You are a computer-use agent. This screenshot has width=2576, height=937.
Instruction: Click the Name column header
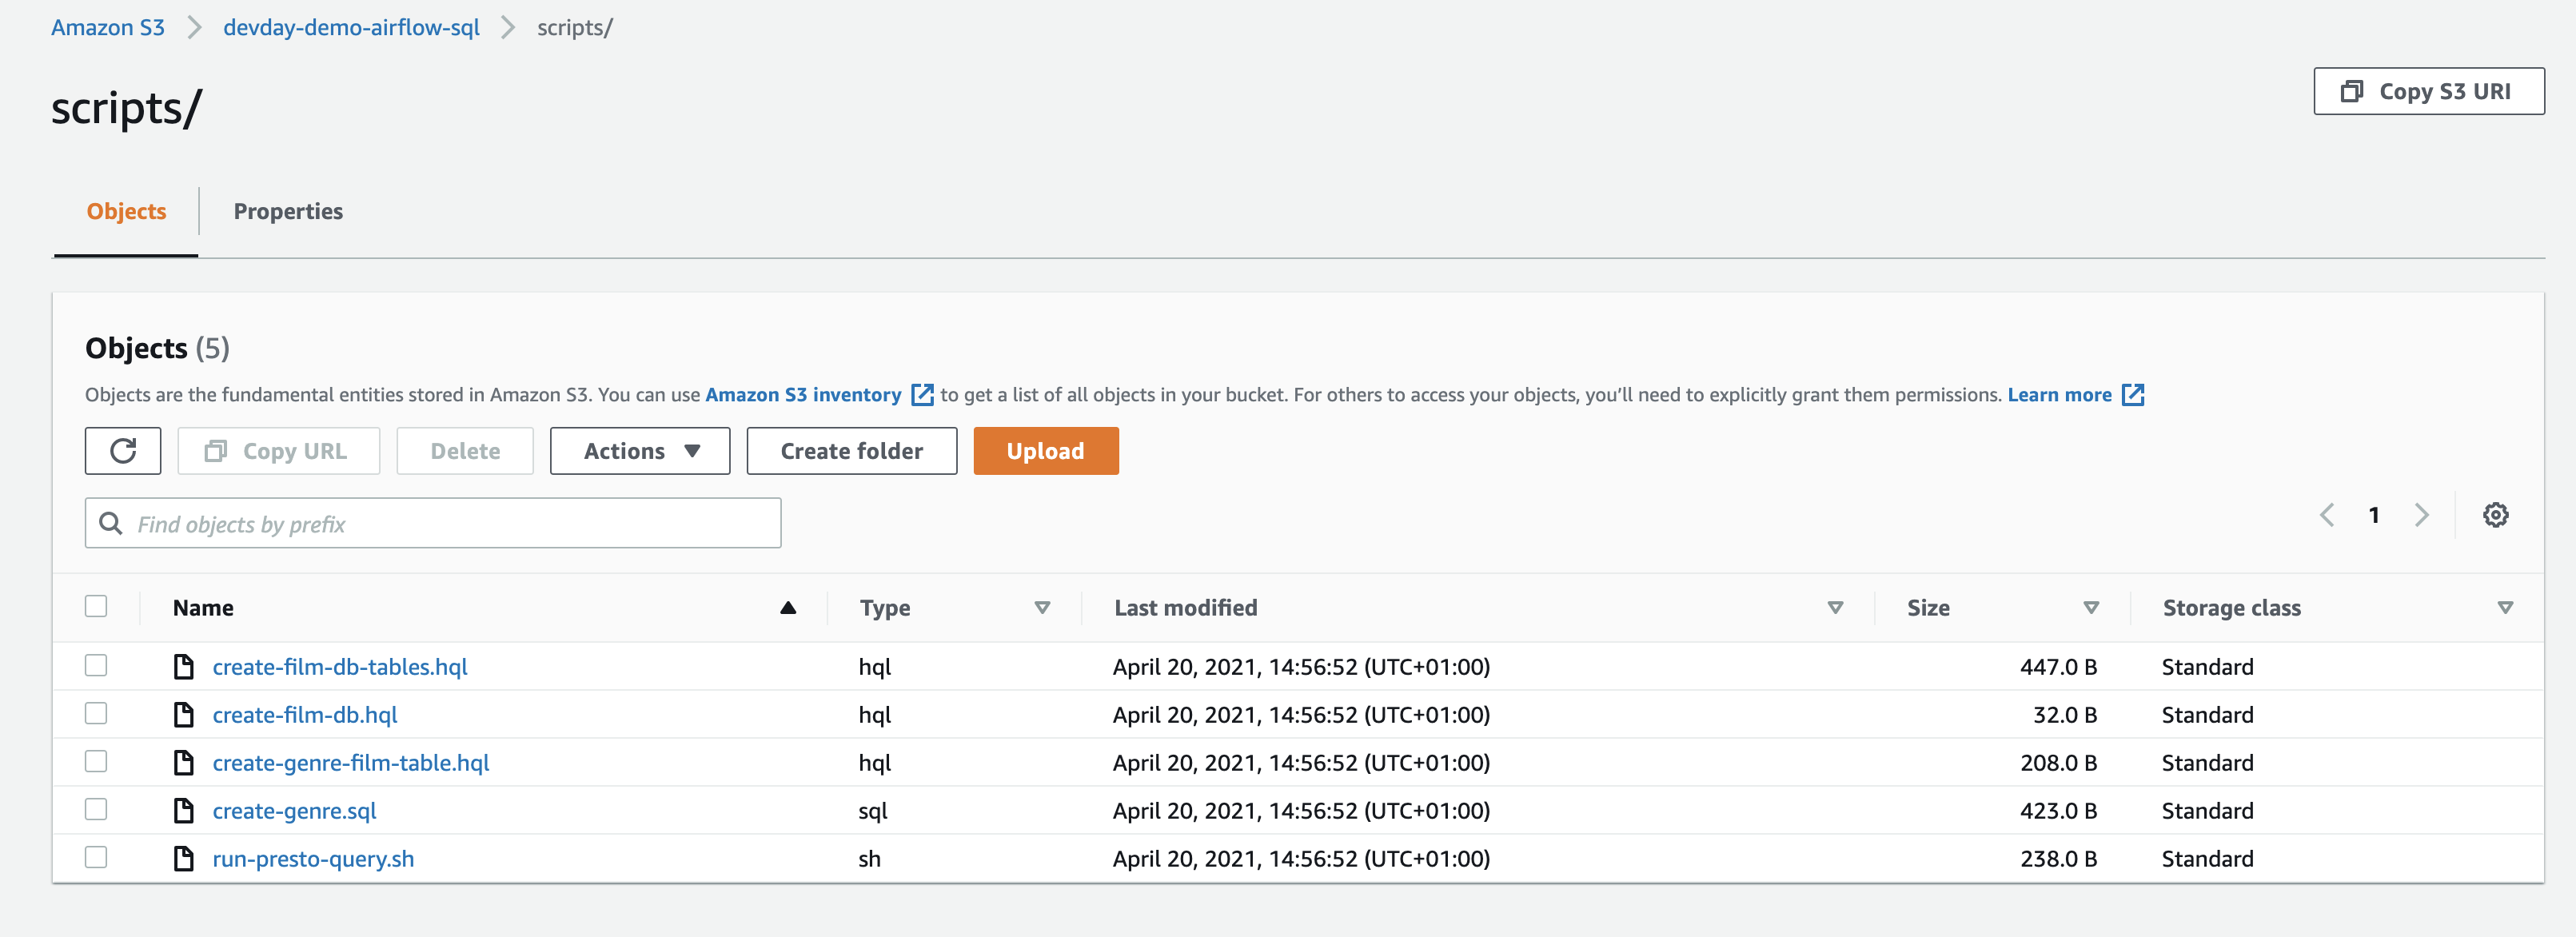pos(203,608)
